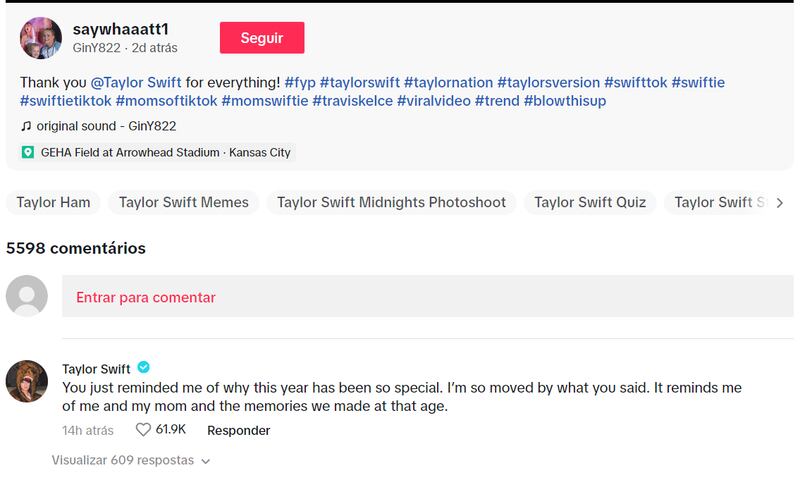Click the blue verified badge icon
800x480 pixels.
[143, 367]
